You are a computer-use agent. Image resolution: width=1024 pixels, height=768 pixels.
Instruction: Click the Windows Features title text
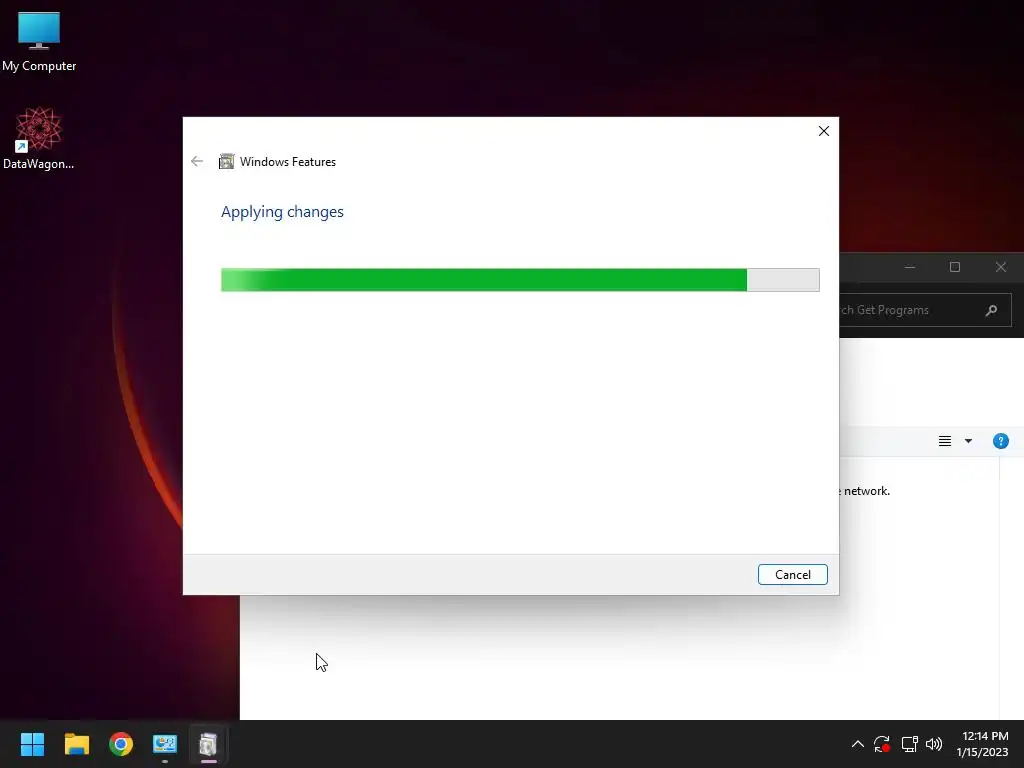287,162
